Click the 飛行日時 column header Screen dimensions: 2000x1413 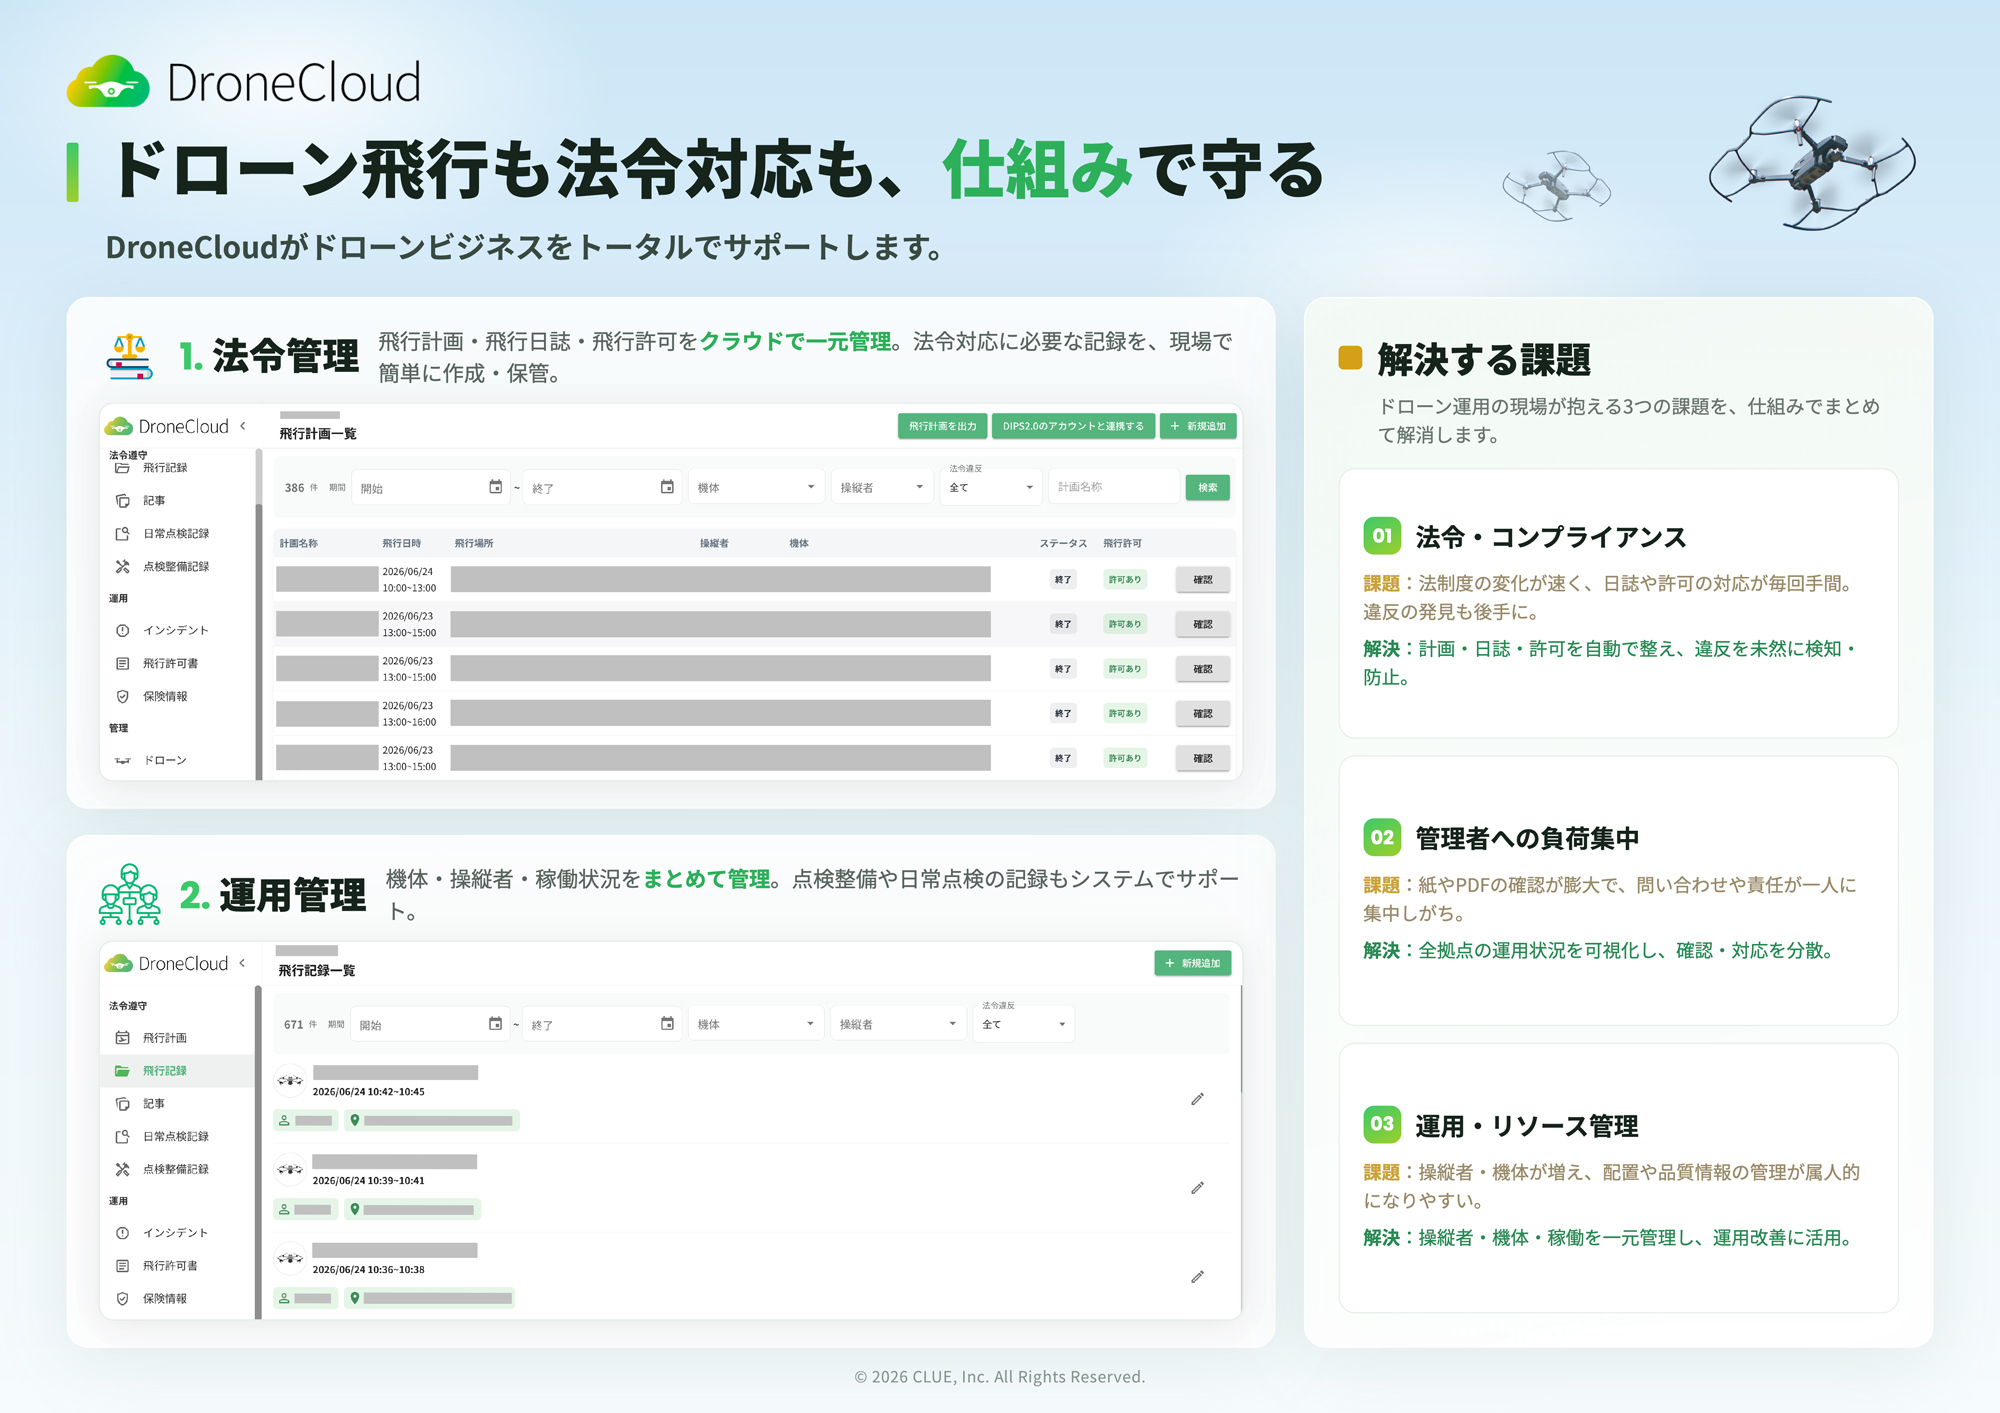[402, 544]
